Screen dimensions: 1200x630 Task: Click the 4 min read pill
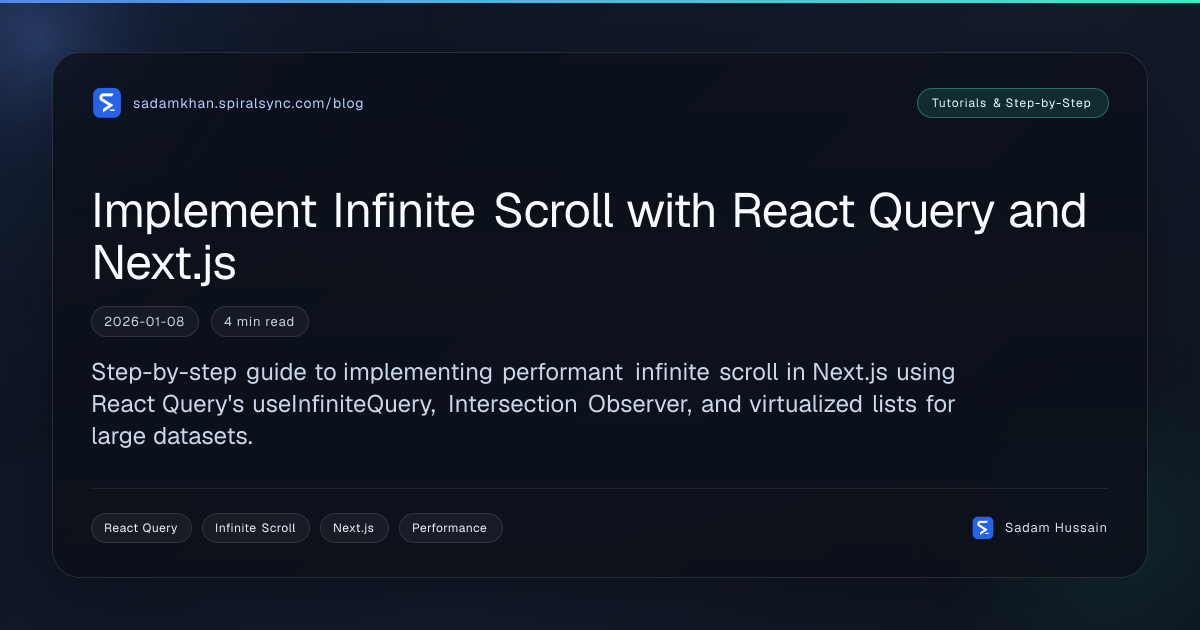pos(260,322)
